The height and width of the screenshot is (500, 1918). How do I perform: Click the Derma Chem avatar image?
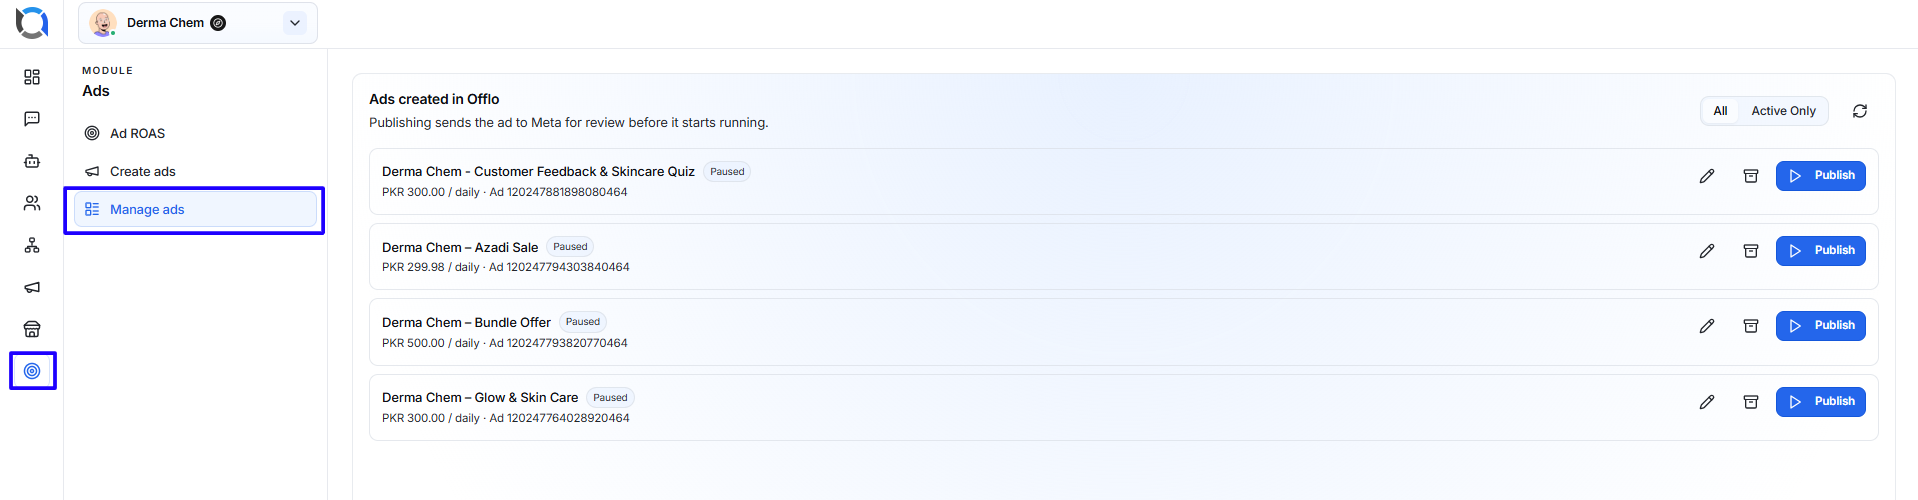tap(103, 23)
